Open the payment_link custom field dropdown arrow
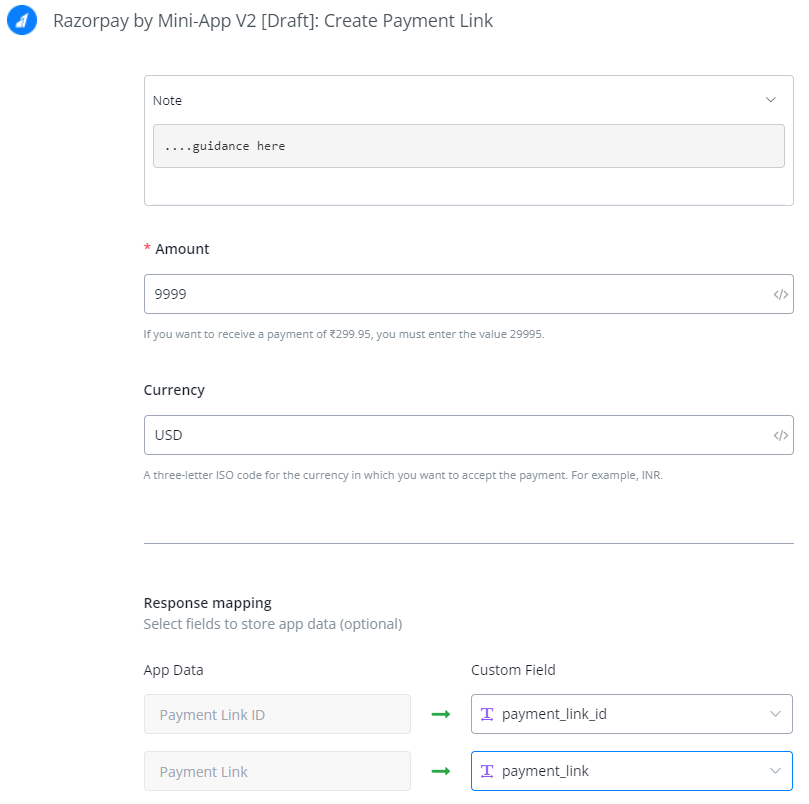 pyautogui.click(x=774, y=771)
